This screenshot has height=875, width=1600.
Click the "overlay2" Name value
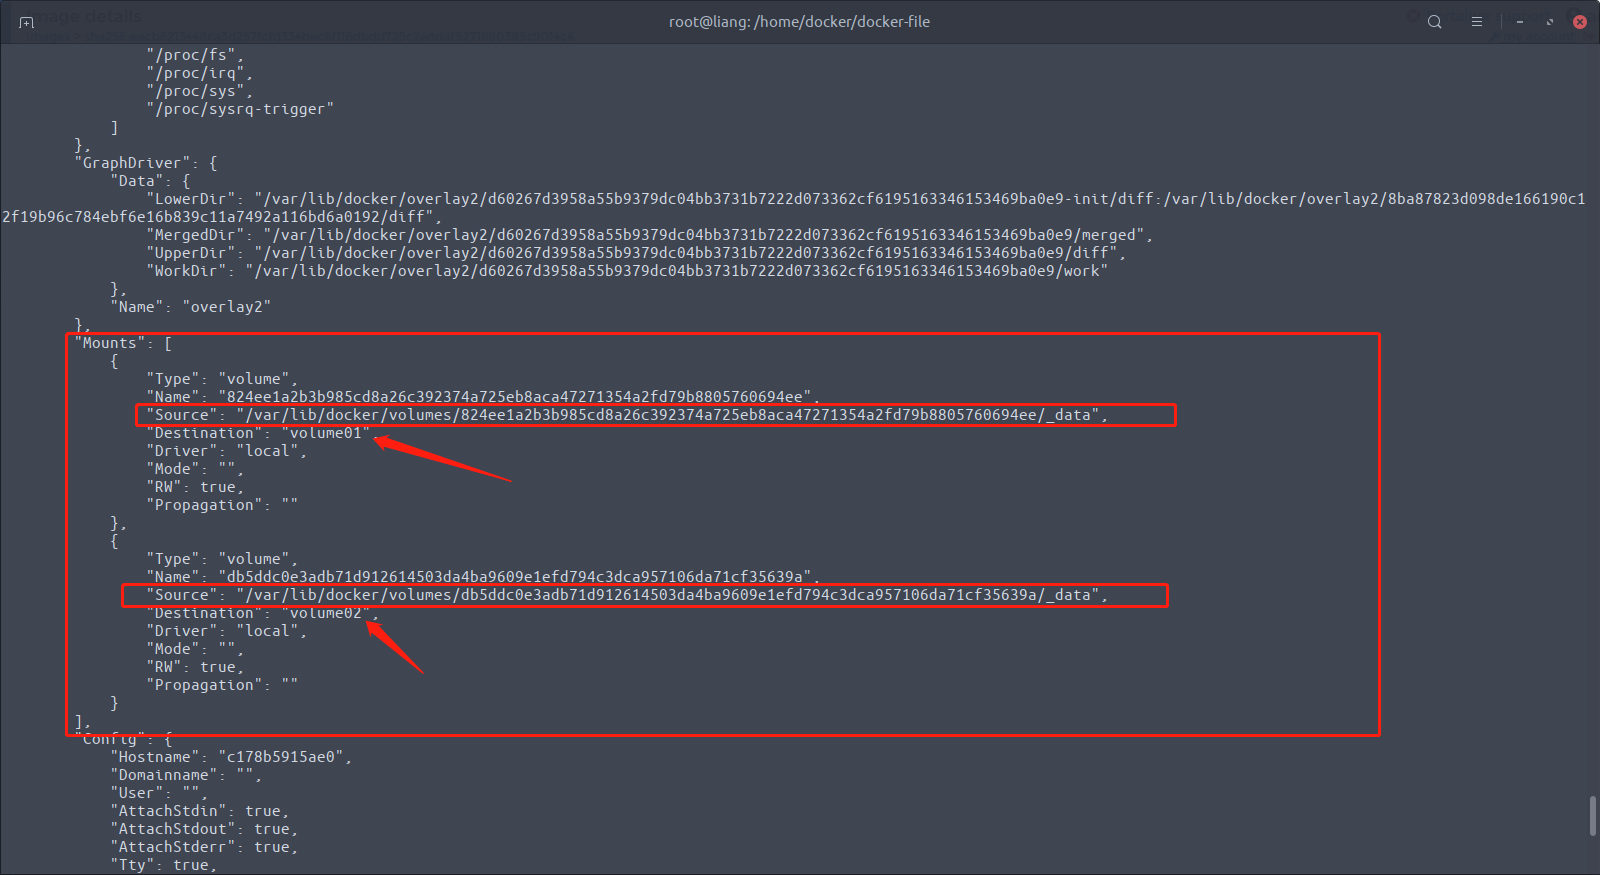point(227,307)
